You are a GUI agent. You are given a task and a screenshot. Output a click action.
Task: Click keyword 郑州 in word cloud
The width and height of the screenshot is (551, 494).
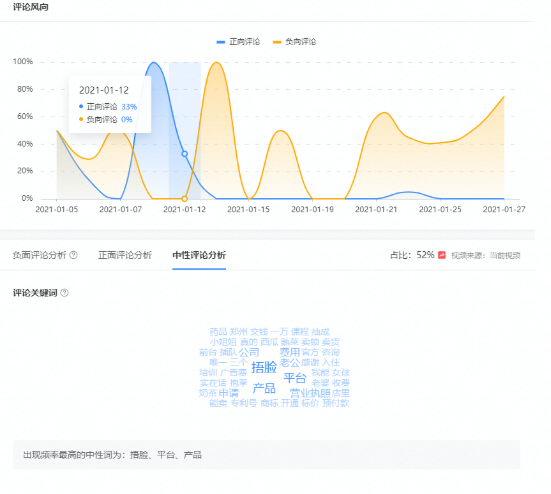[x=239, y=332]
